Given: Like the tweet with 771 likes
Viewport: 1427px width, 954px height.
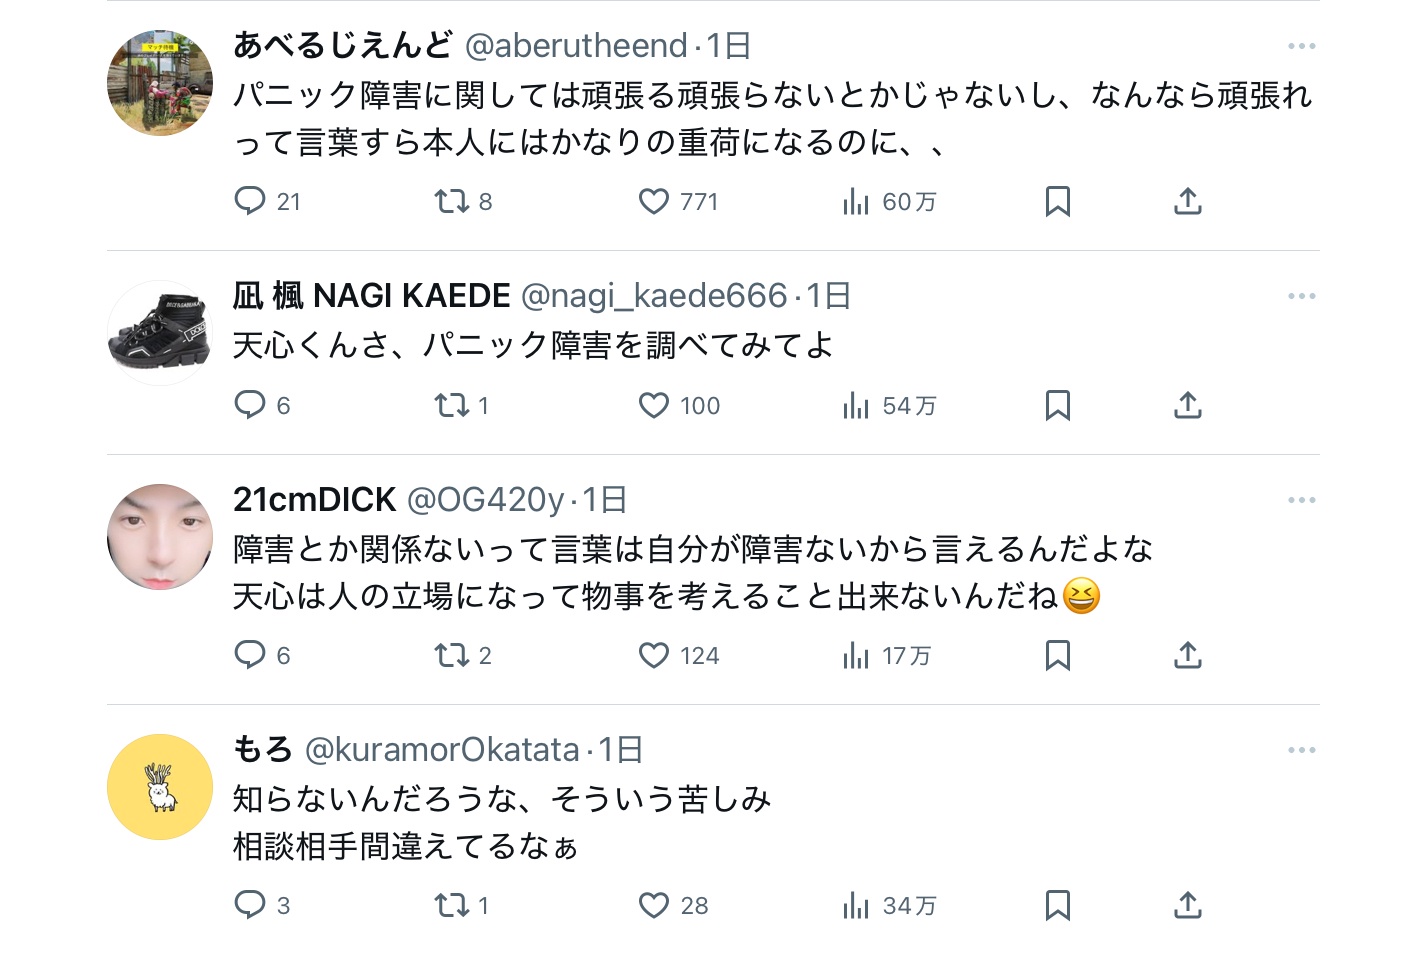Looking at the screenshot, I should point(654,201).
